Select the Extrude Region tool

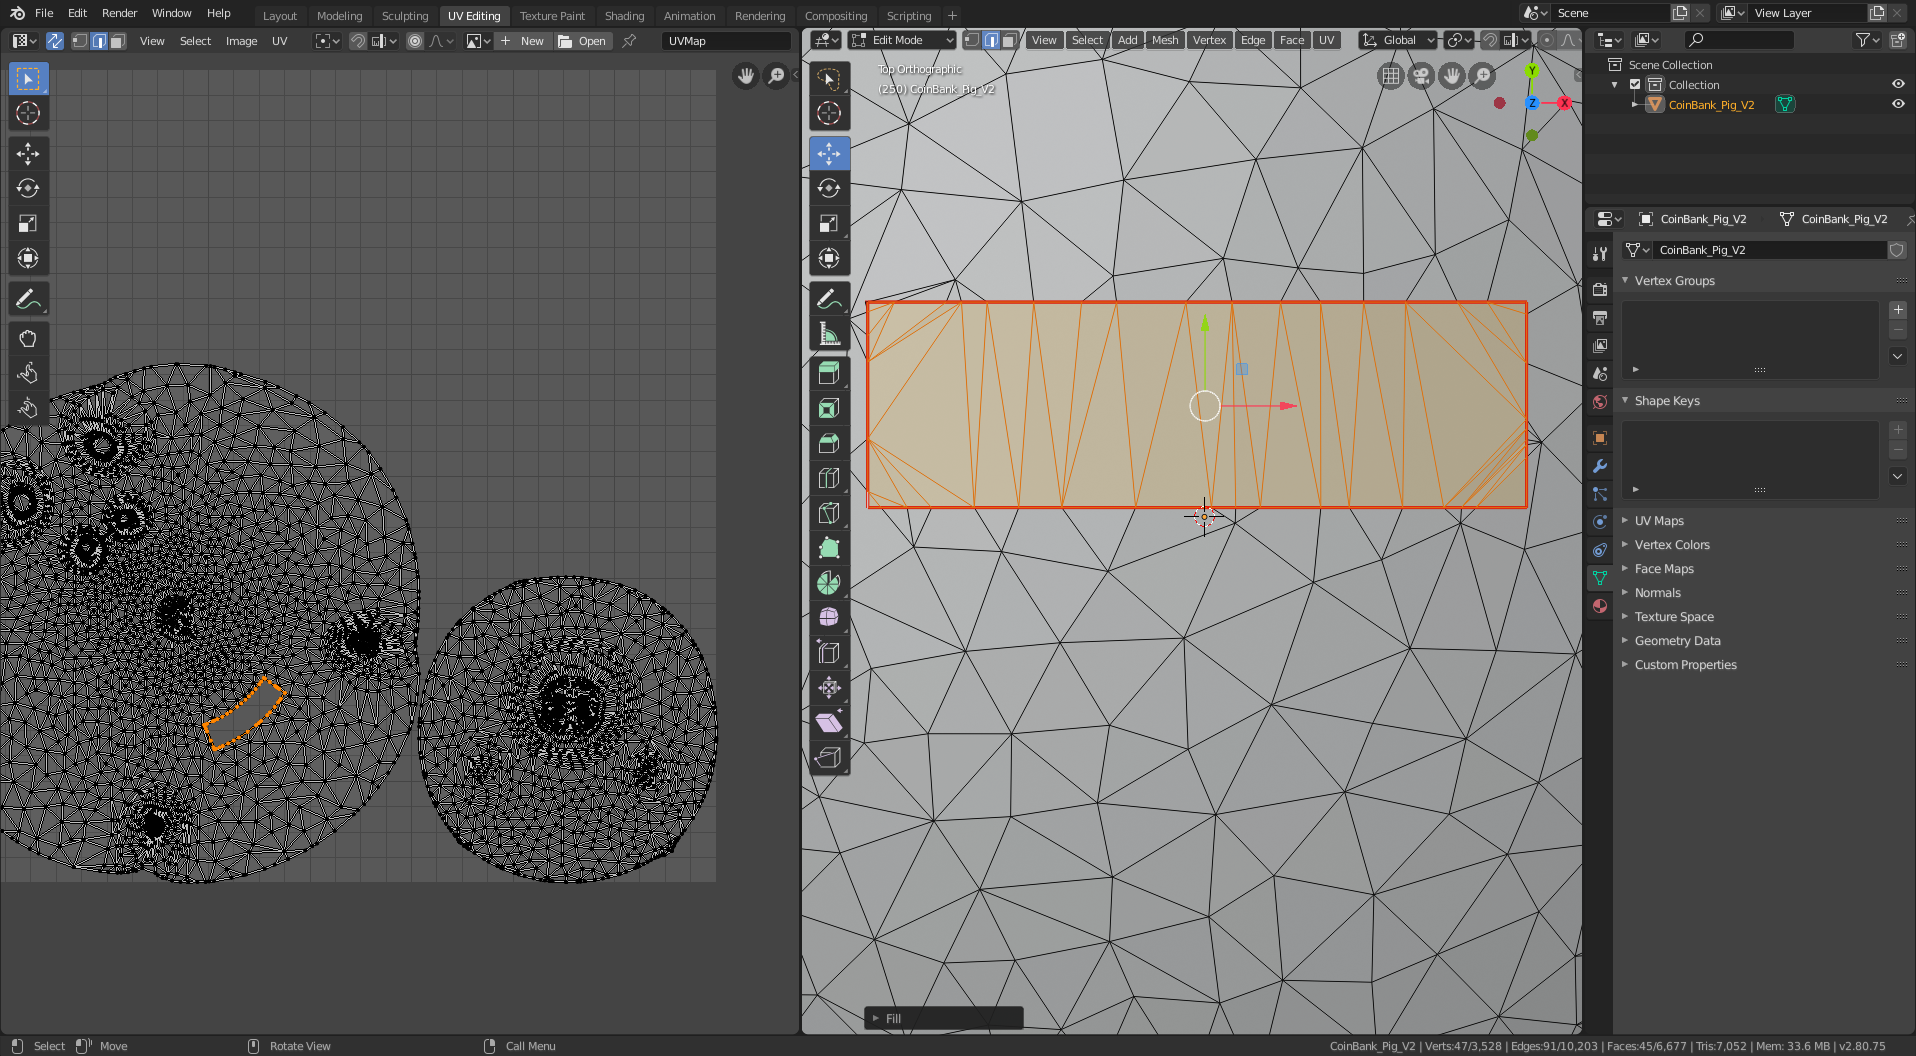(x=829, y=373)
